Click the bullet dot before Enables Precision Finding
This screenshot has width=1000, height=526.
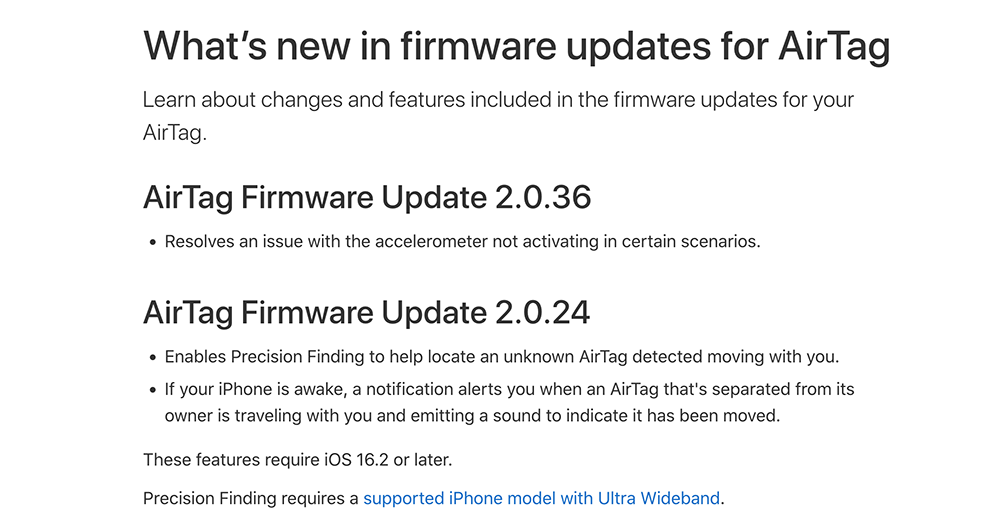(152, 358)
